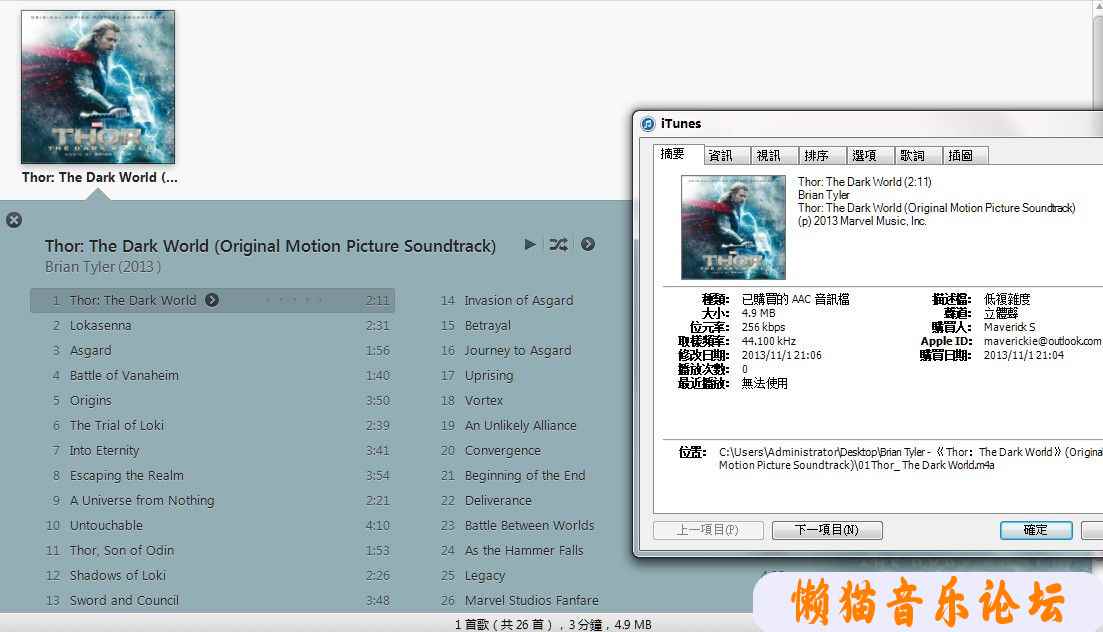The image size is (1103, 632).
Task: Open the album options arrow beside shuffle
Action: 588,244
